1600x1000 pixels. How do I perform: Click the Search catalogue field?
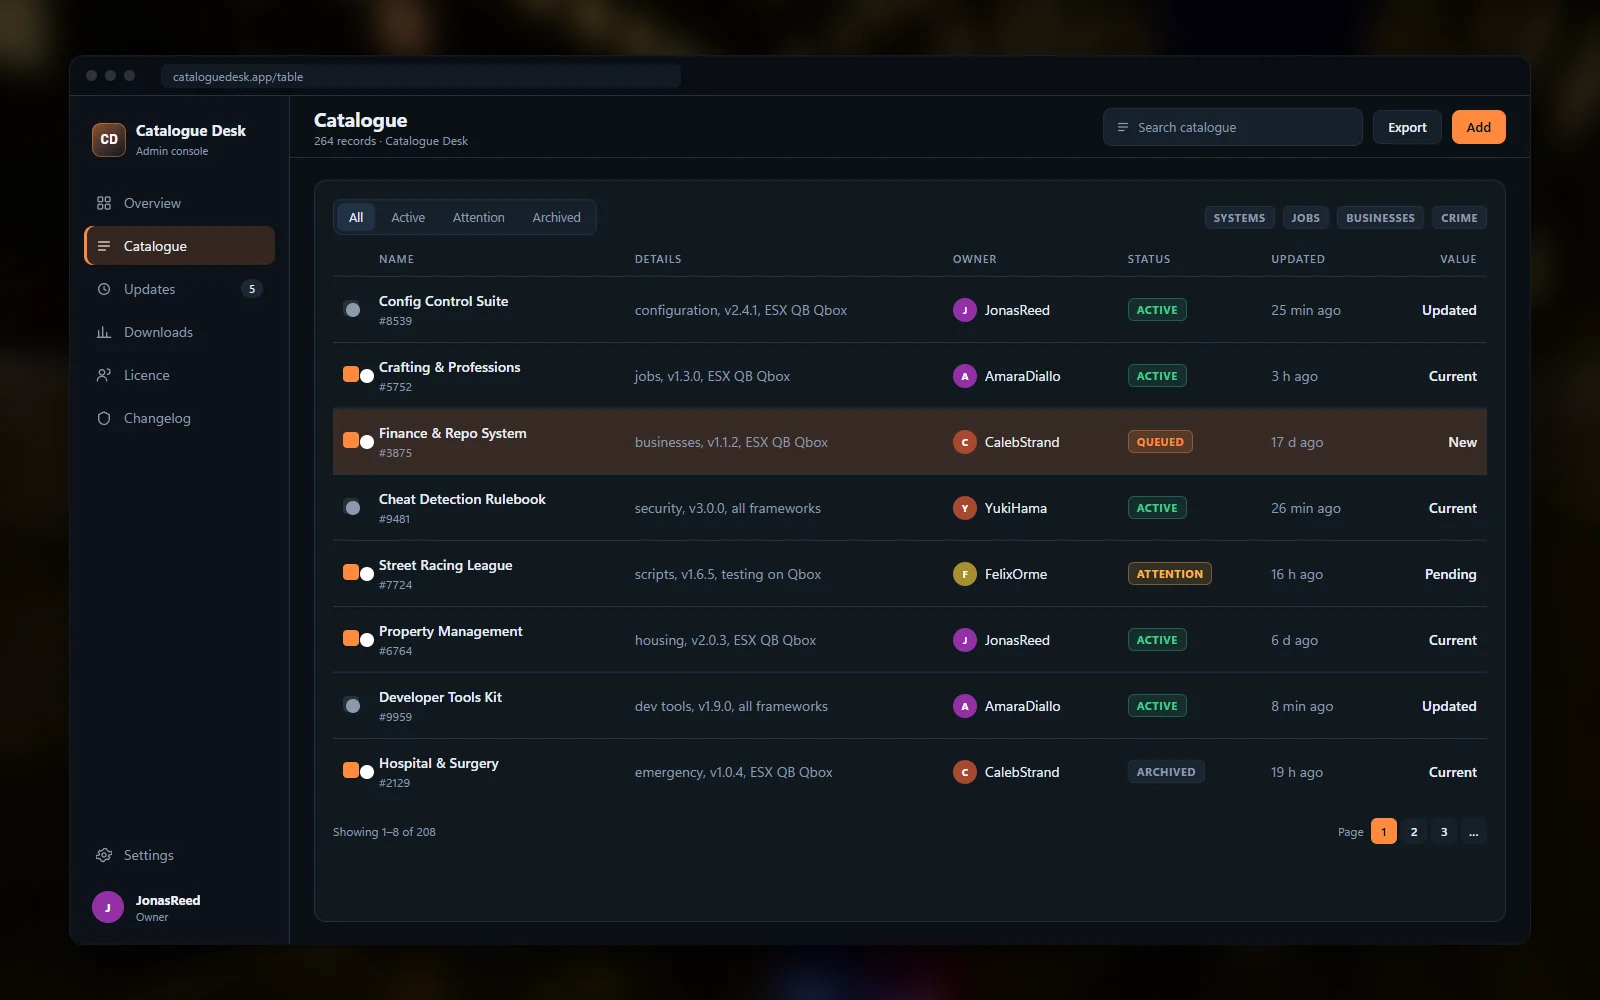pyautogui.click(x=1232, y=127)
